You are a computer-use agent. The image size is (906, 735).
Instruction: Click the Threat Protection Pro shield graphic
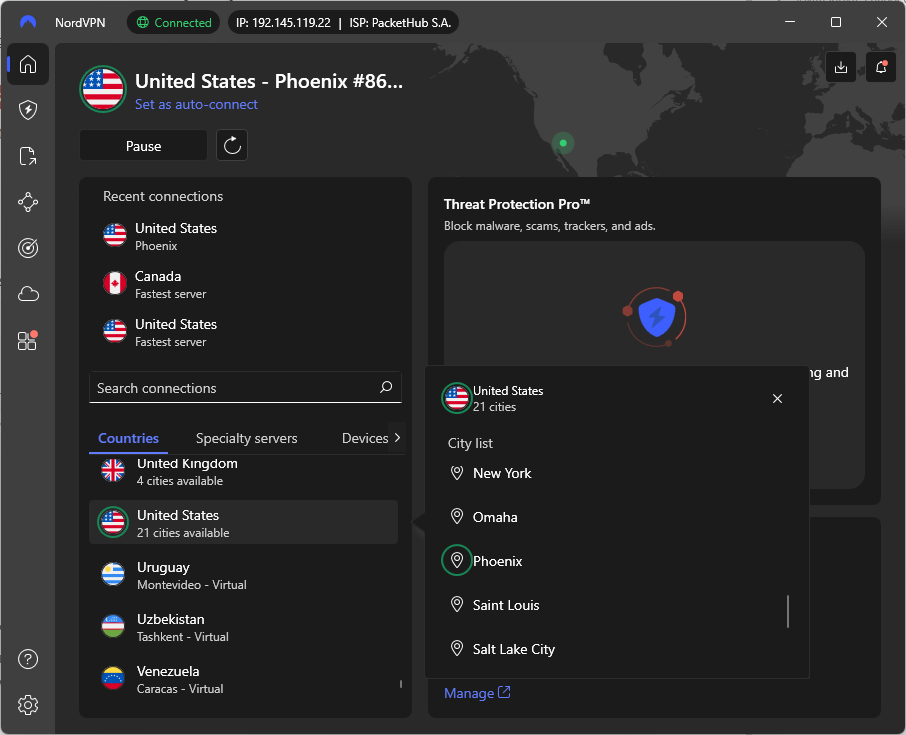pos(656,316)
